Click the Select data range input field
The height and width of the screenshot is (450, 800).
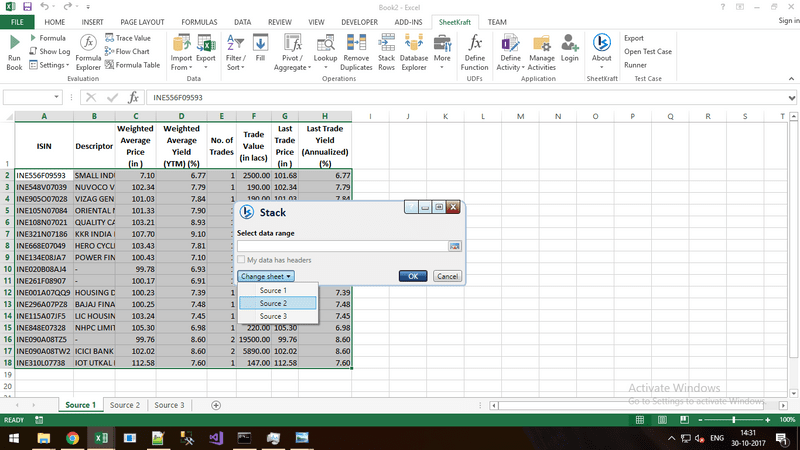[x=342, y=246]
